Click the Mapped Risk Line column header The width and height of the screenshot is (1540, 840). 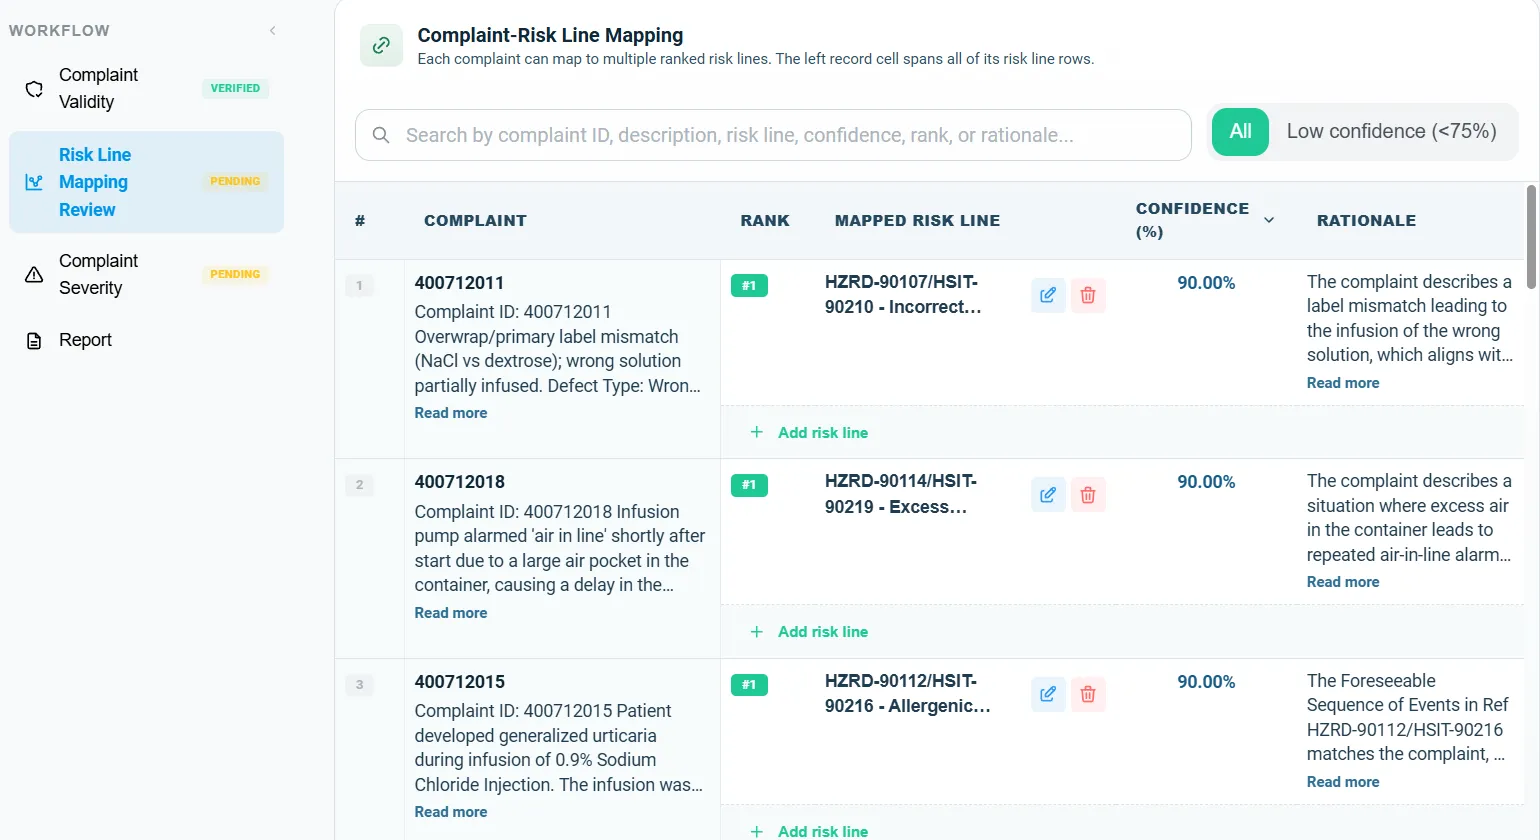tap(917, 221)
